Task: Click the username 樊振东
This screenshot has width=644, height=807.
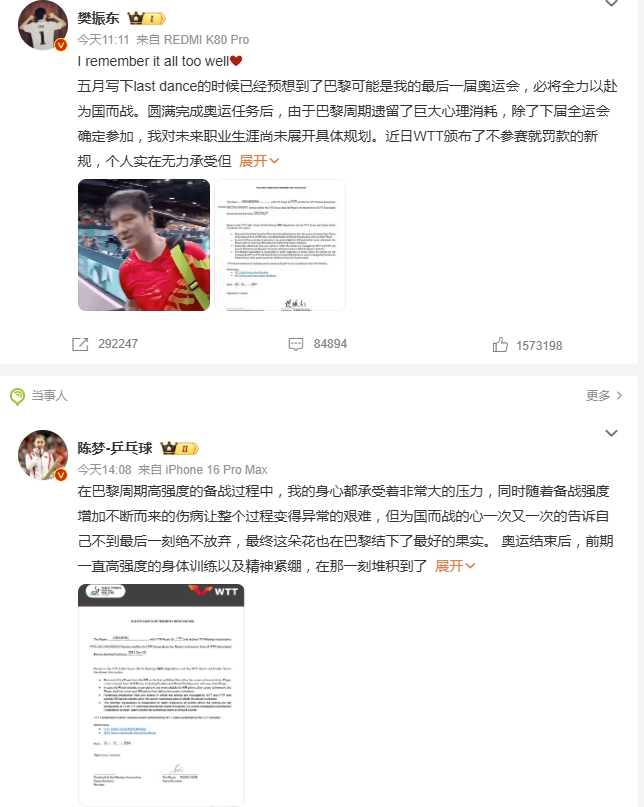Action: [x=98, y=19]
